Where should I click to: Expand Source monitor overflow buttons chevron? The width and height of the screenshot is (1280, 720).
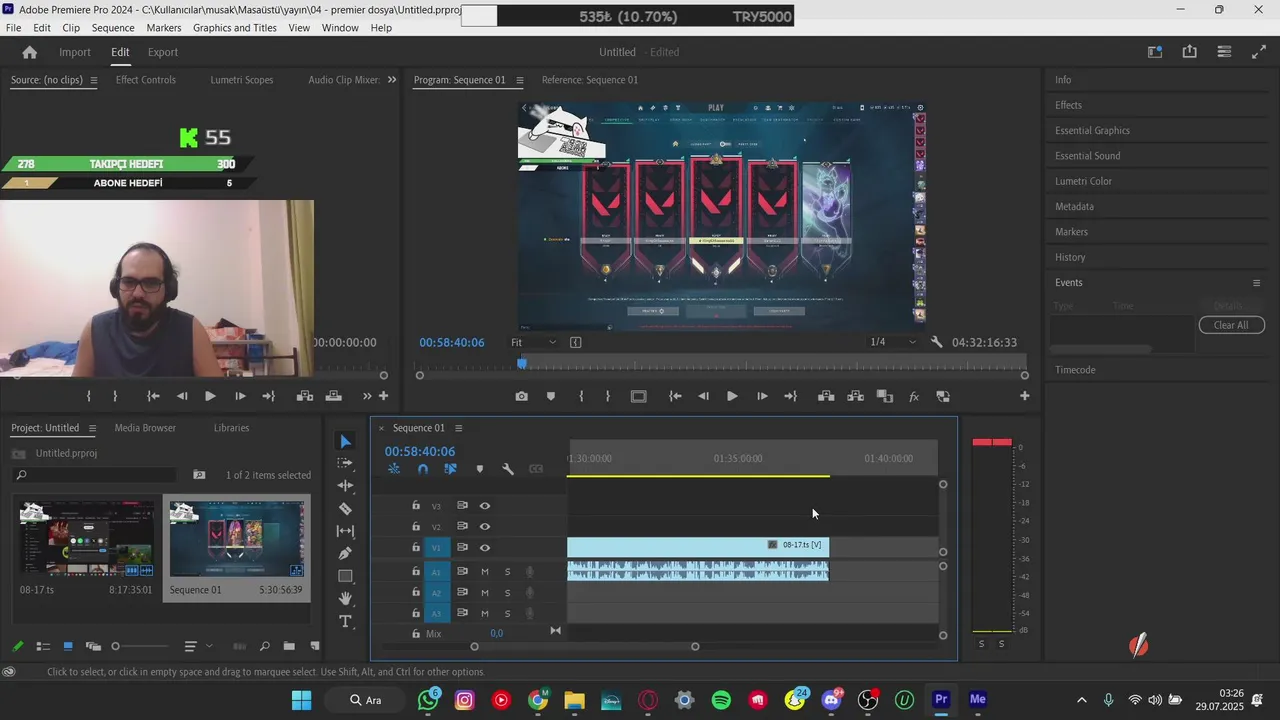[367, 396]
